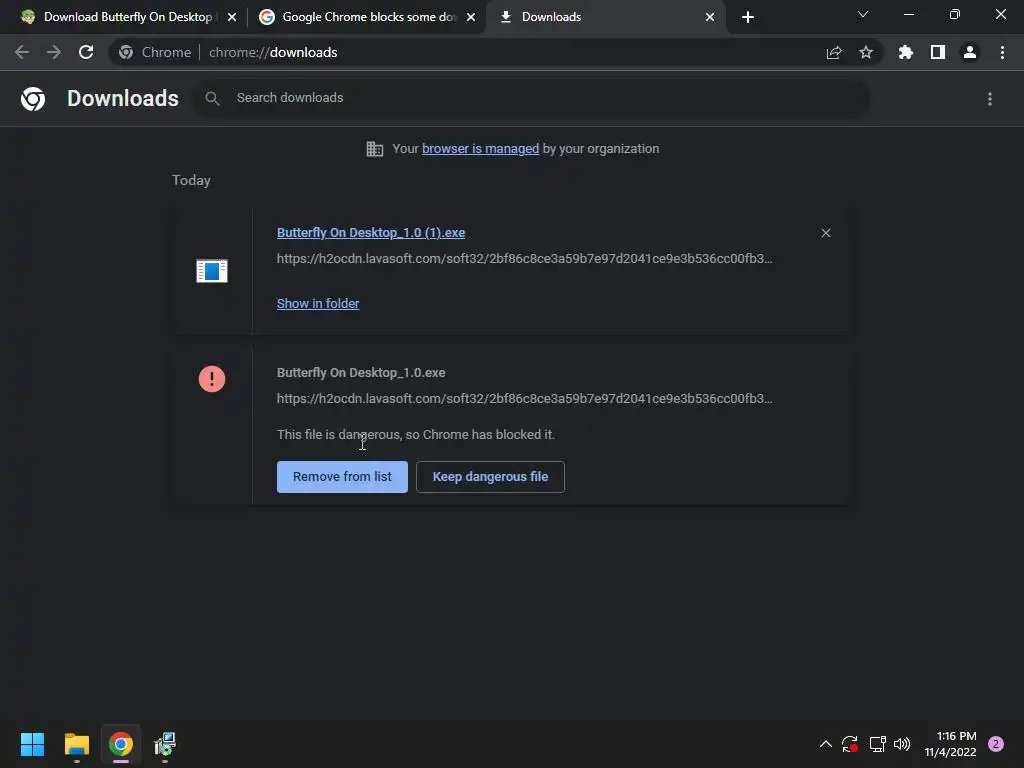Click the search magnifier icon

(x=212, y=98)
